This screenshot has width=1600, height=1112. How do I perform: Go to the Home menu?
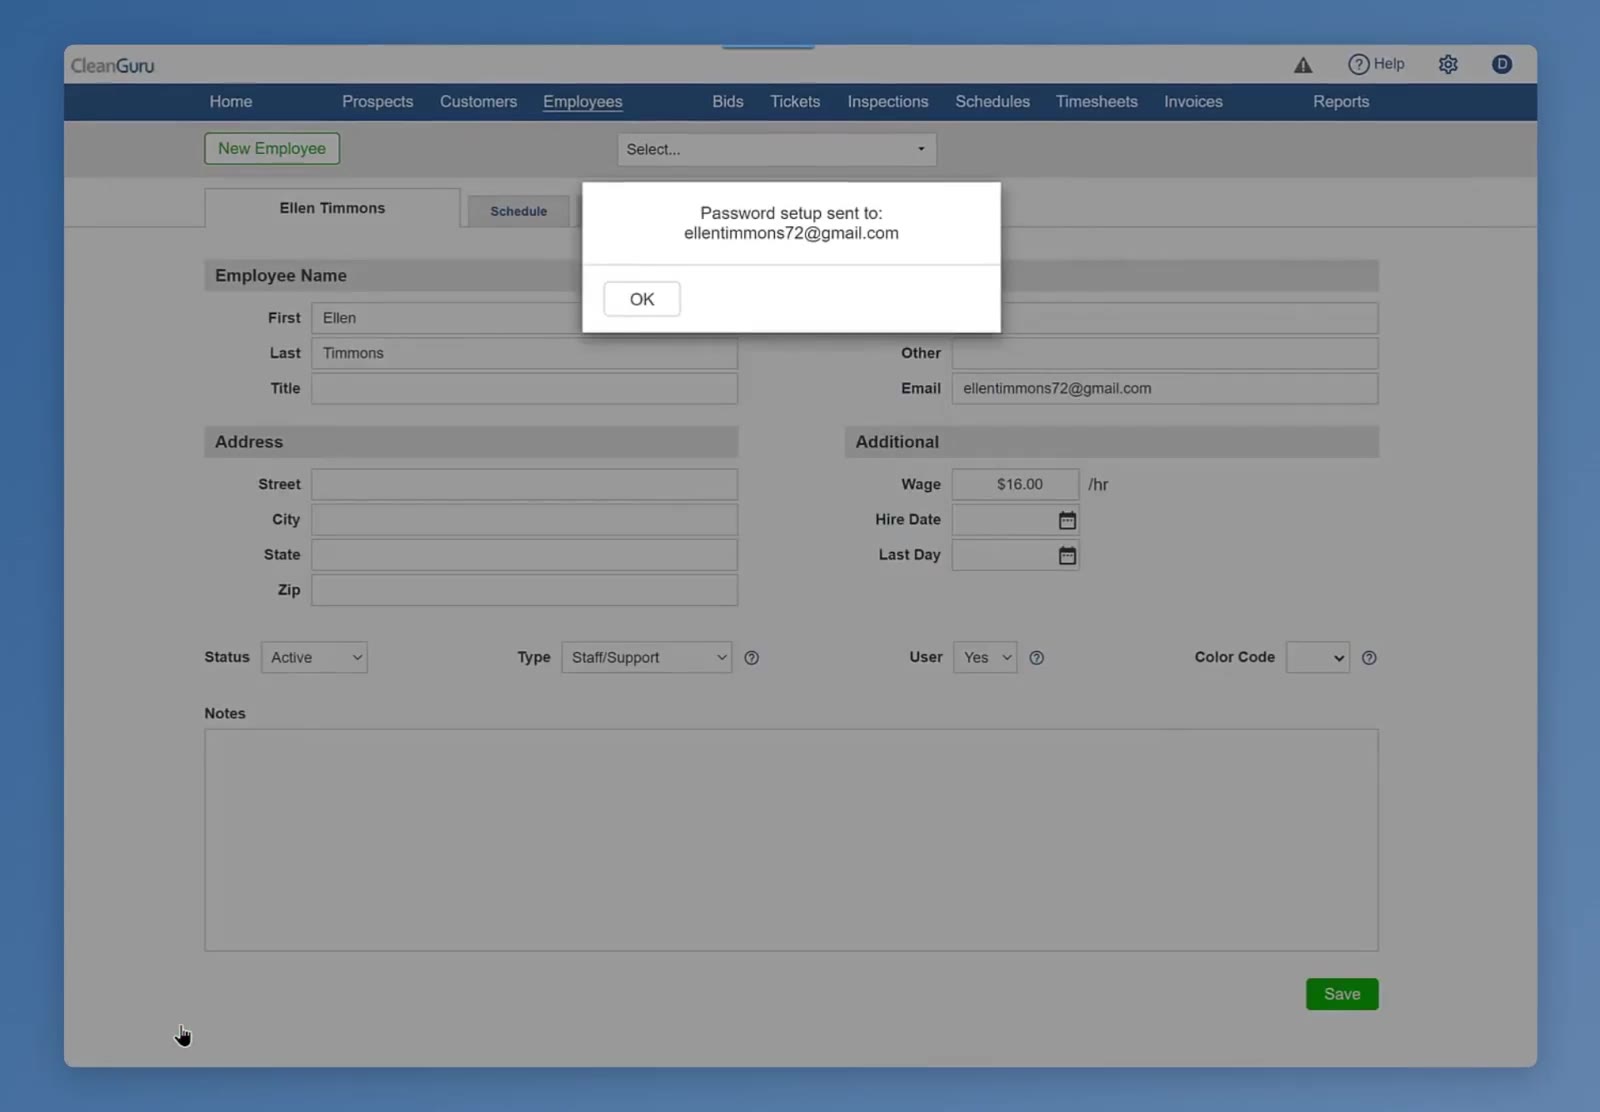coord(231,102)
